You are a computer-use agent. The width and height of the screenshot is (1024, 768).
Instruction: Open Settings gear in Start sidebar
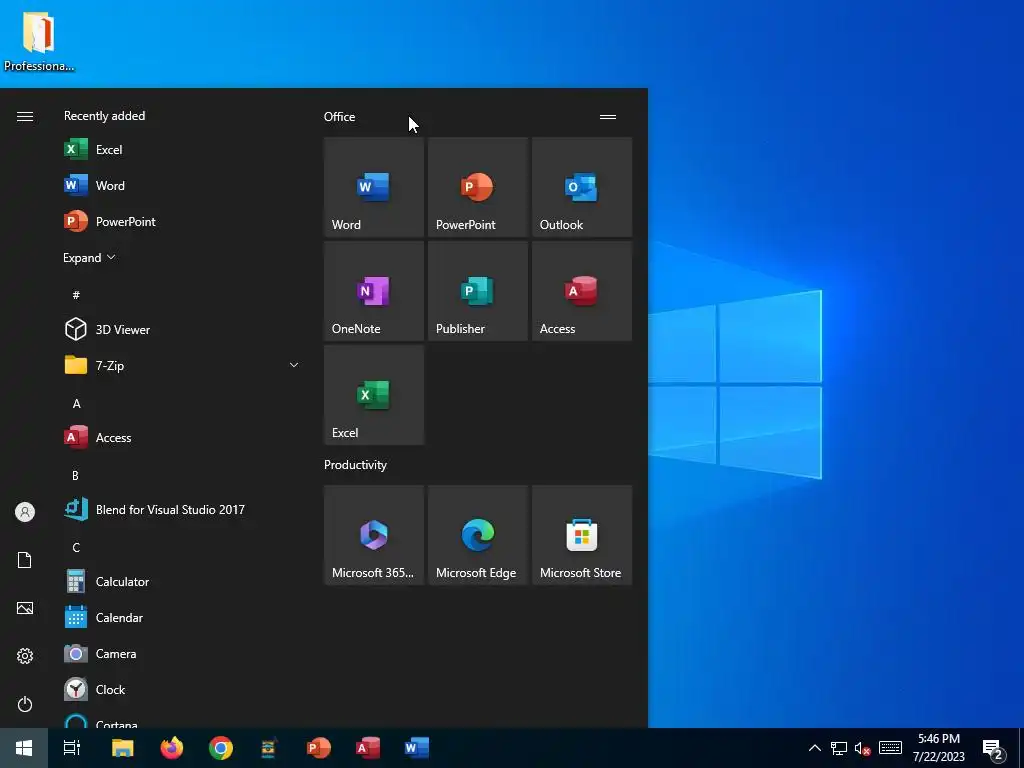point(25,656)
